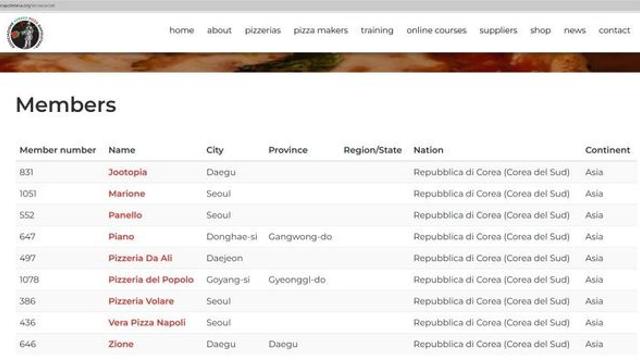Open the Zione member link
Image resolution: width=640 pixels, height=360 pixels.
coord(121,344)
